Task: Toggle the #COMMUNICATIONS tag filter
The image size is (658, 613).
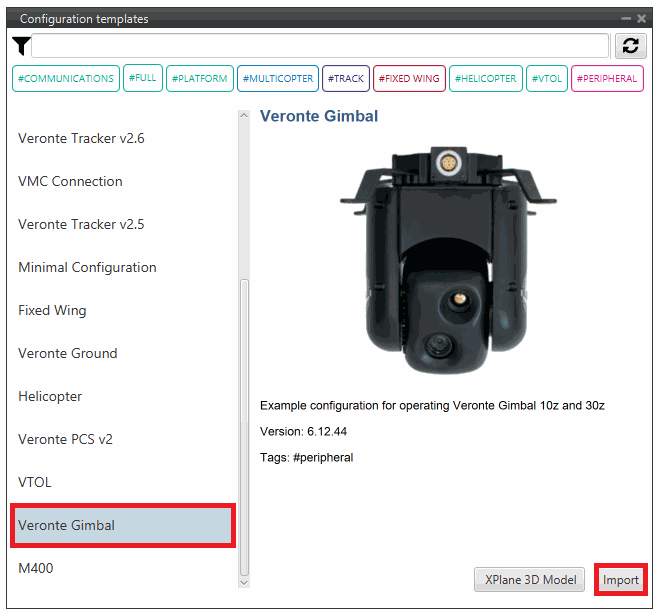Action: pos(66,79)
